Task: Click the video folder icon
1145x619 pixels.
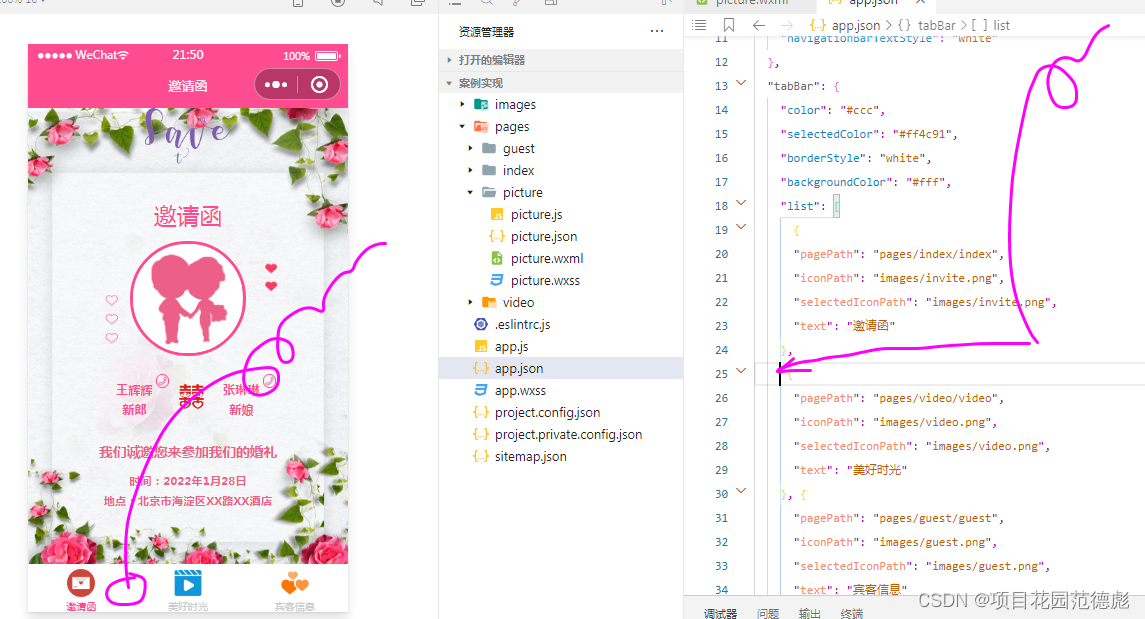Action: click(489, 302)
